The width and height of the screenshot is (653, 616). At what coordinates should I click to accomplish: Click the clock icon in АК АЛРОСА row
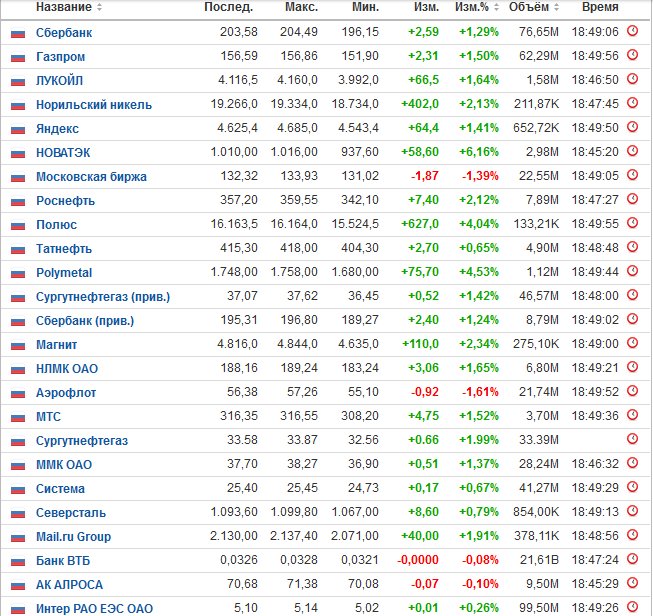pos(632,583)
